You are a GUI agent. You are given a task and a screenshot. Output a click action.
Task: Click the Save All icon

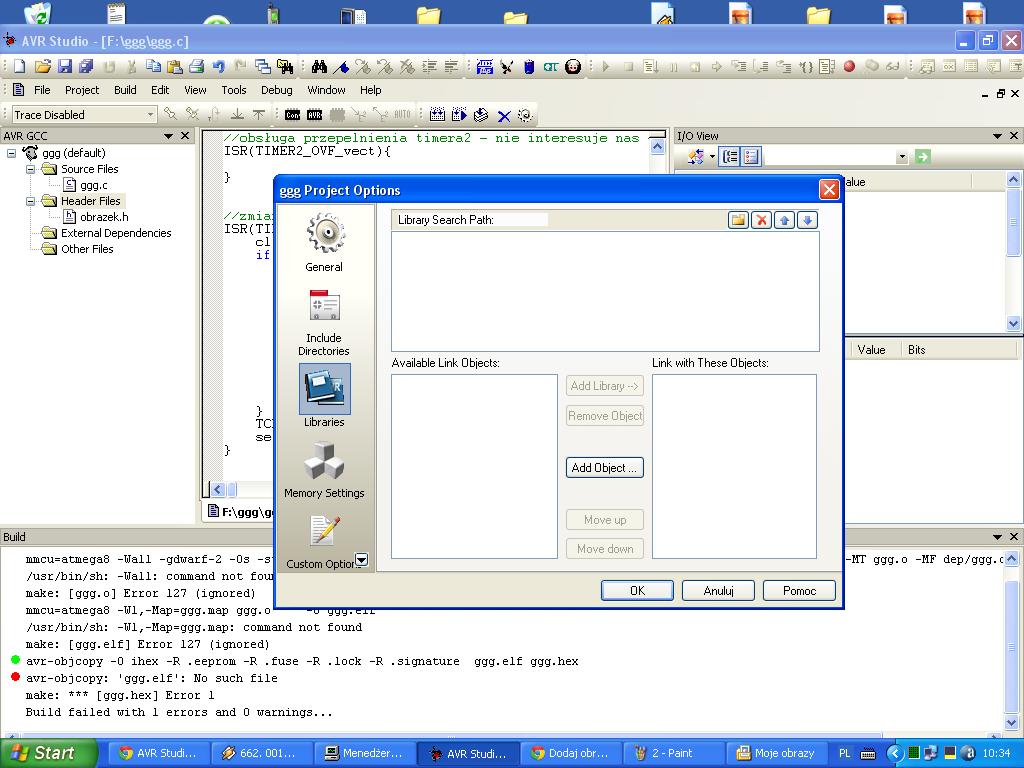86,66
